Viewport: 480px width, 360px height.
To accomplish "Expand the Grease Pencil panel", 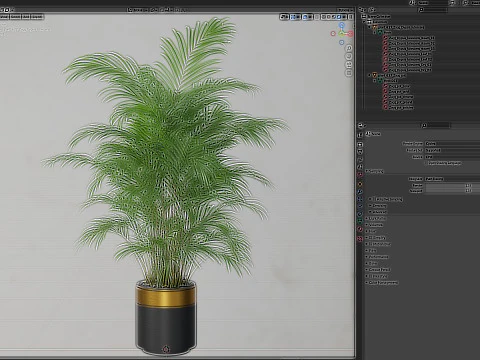I will coord(378,269).
